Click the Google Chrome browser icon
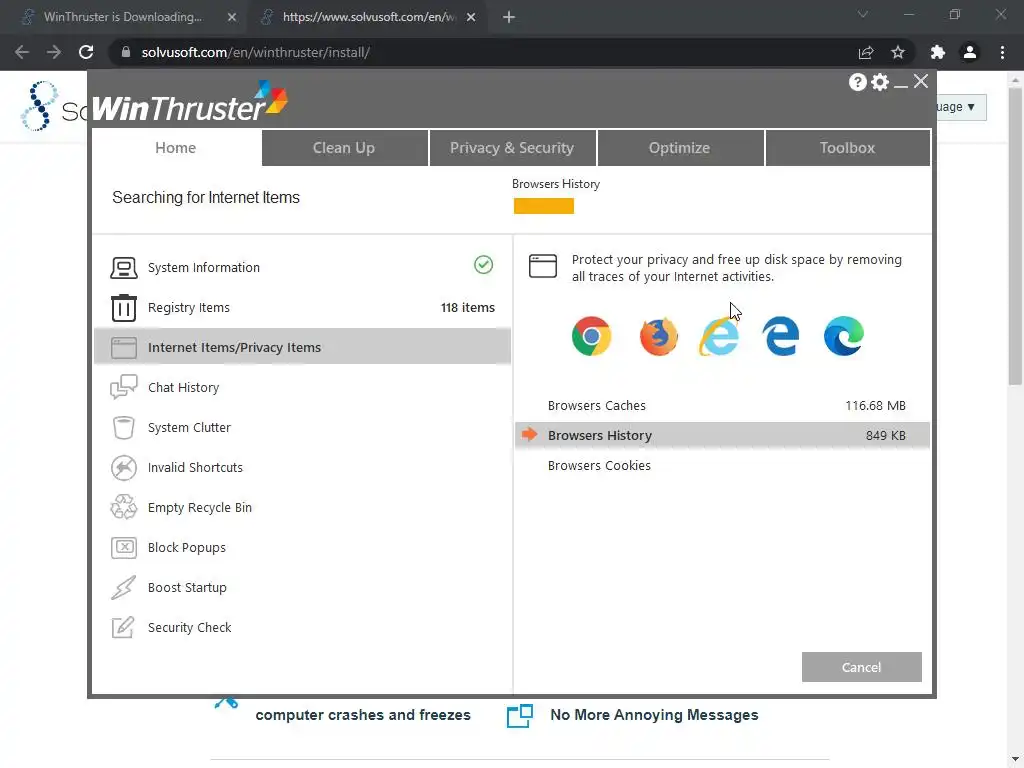 click(x=591, y=336)
